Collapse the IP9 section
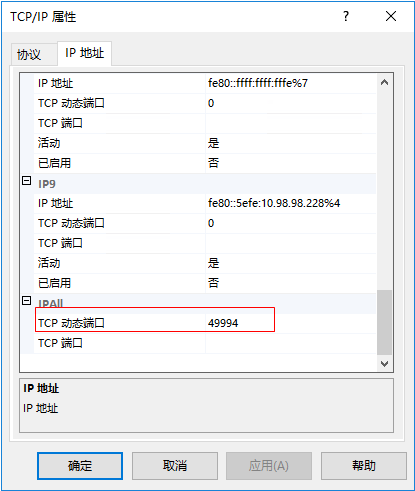Screen dimensions: 415x491 point(26,181)
